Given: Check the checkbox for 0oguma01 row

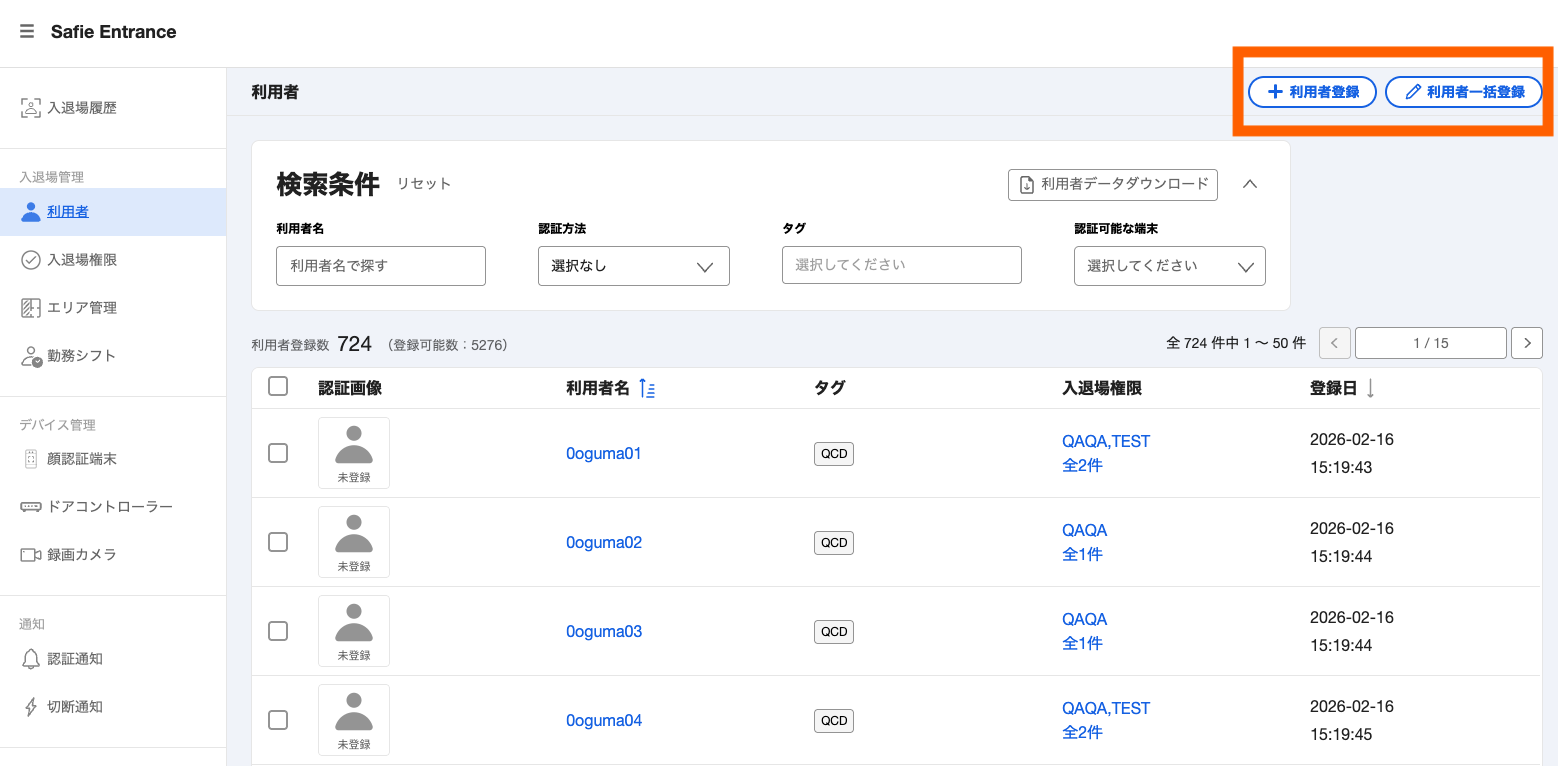Looking at the screenshot, I should coord(278,453).
